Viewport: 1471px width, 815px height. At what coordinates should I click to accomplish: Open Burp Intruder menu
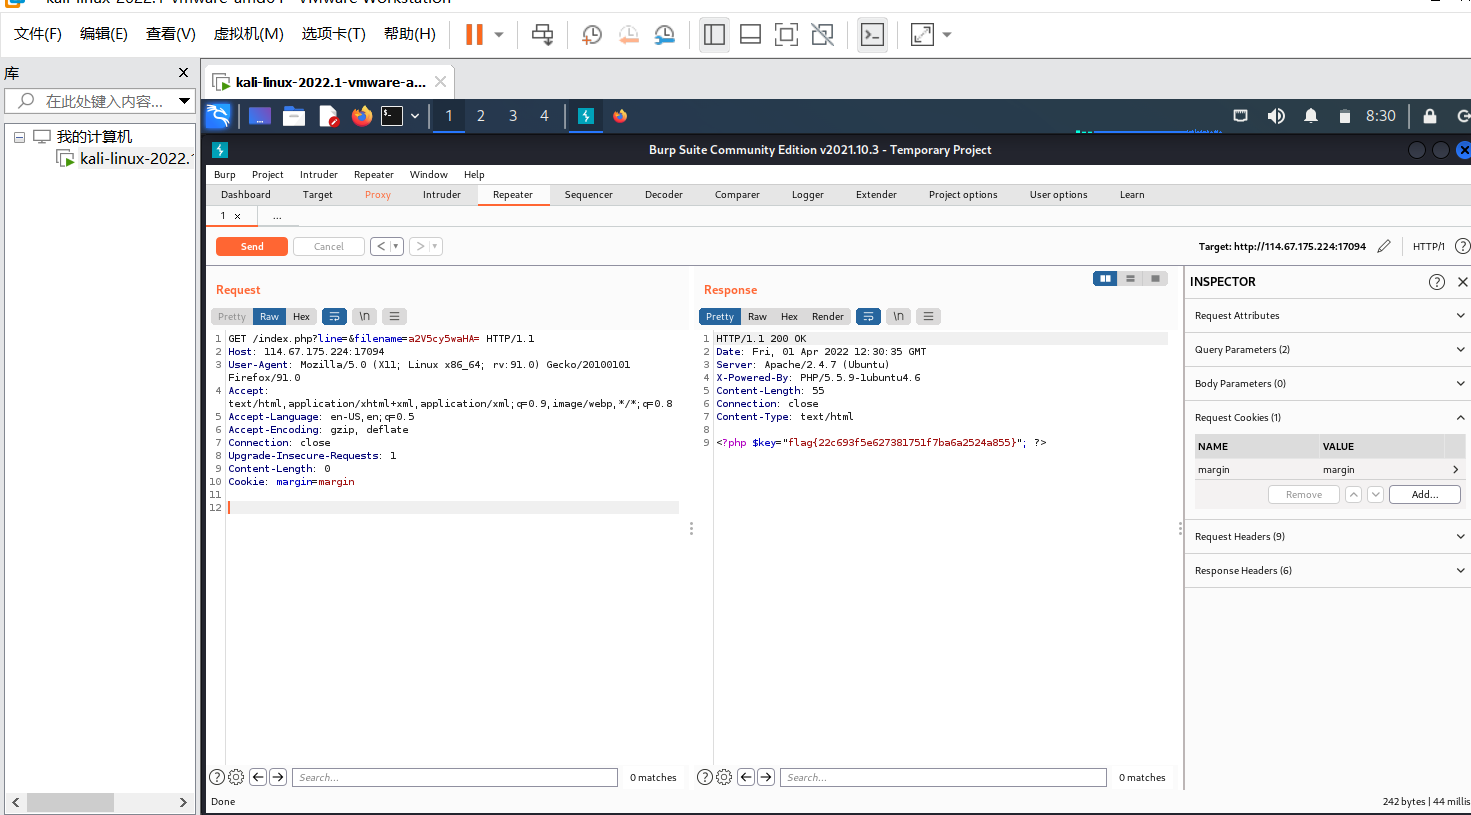319,174
